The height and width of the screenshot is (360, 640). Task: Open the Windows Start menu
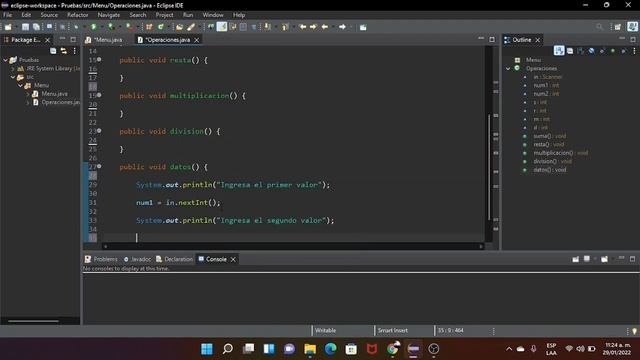[207, 349]
